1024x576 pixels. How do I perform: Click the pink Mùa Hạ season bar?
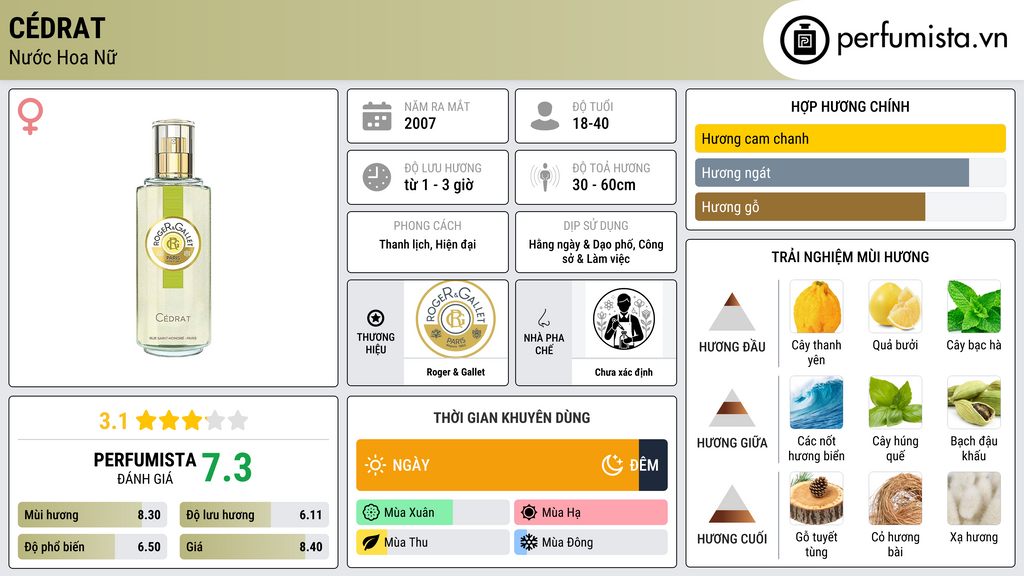click(591, 513)
